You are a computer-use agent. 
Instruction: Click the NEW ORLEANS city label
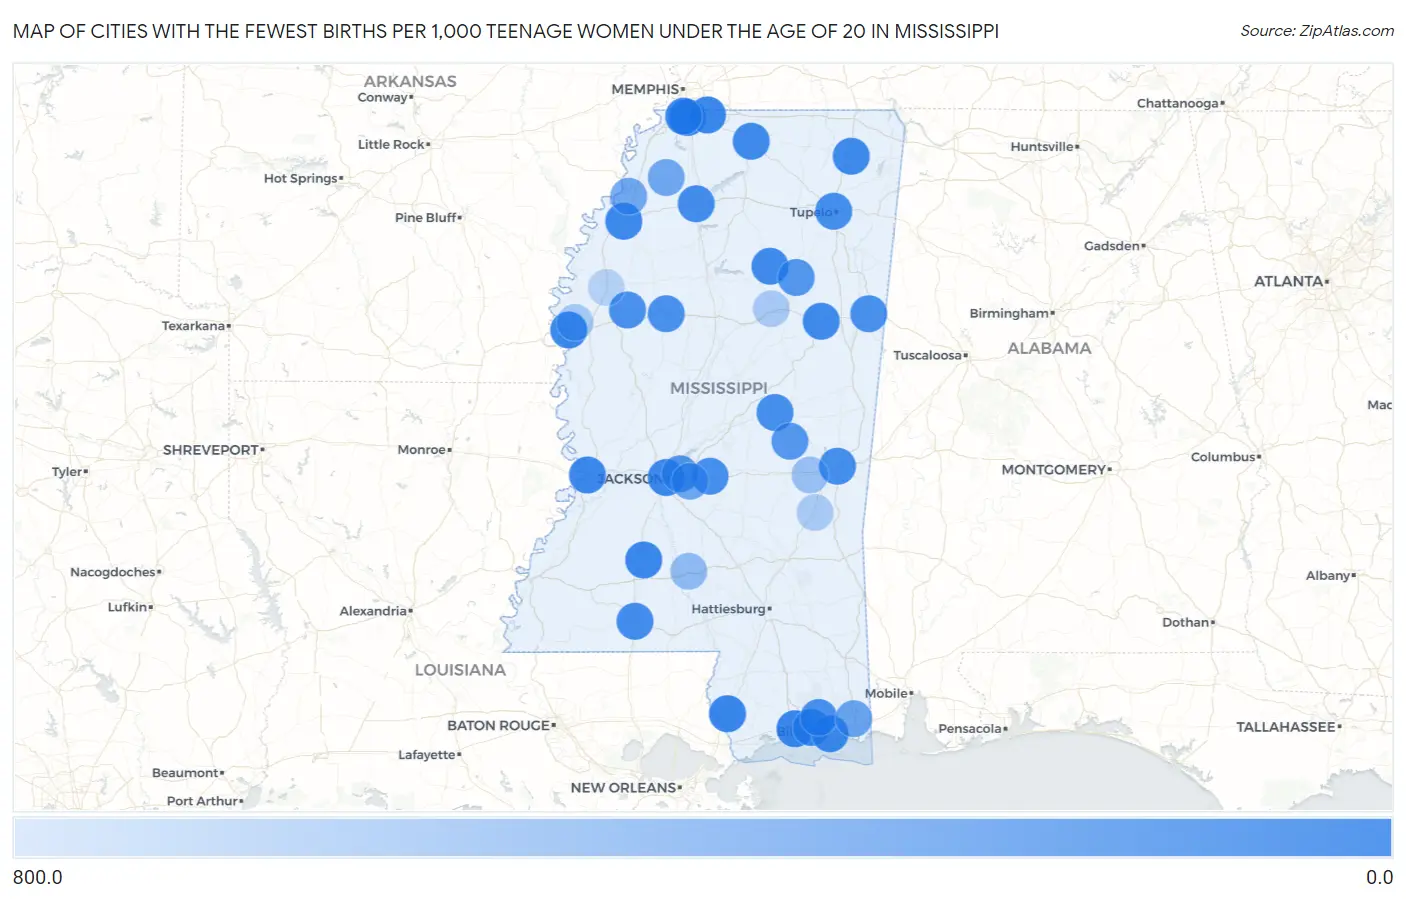tap(623, 788)
